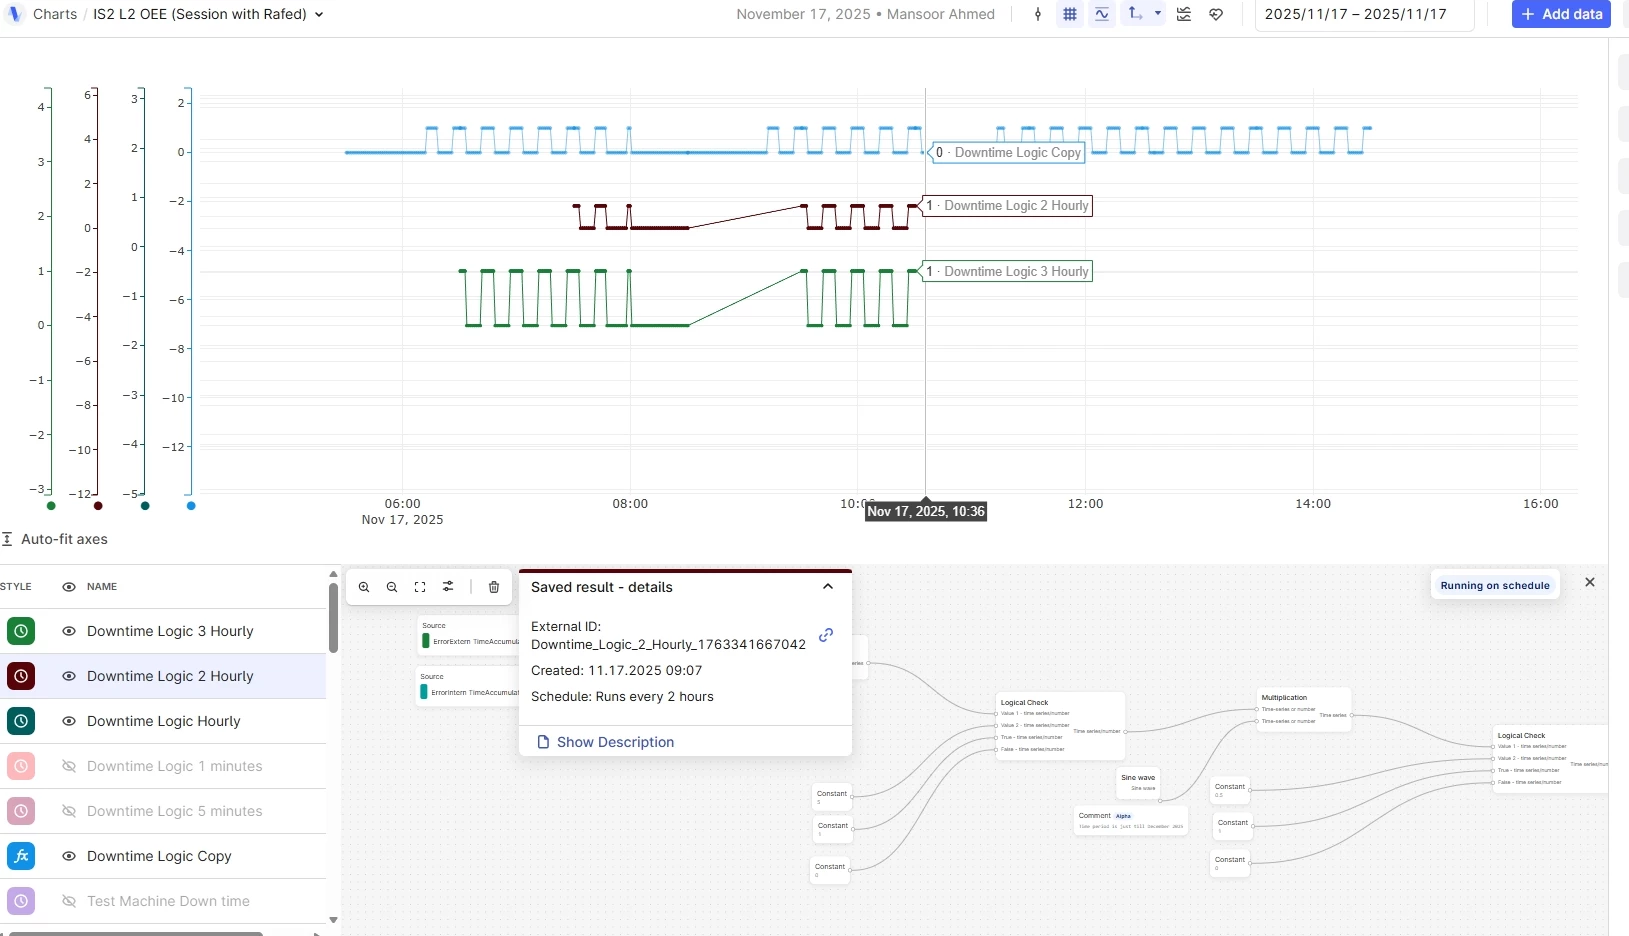Viewport: 1629px width, 936px height.
Task: Open the chart title dropdown chevron
Action: point(319,15)
